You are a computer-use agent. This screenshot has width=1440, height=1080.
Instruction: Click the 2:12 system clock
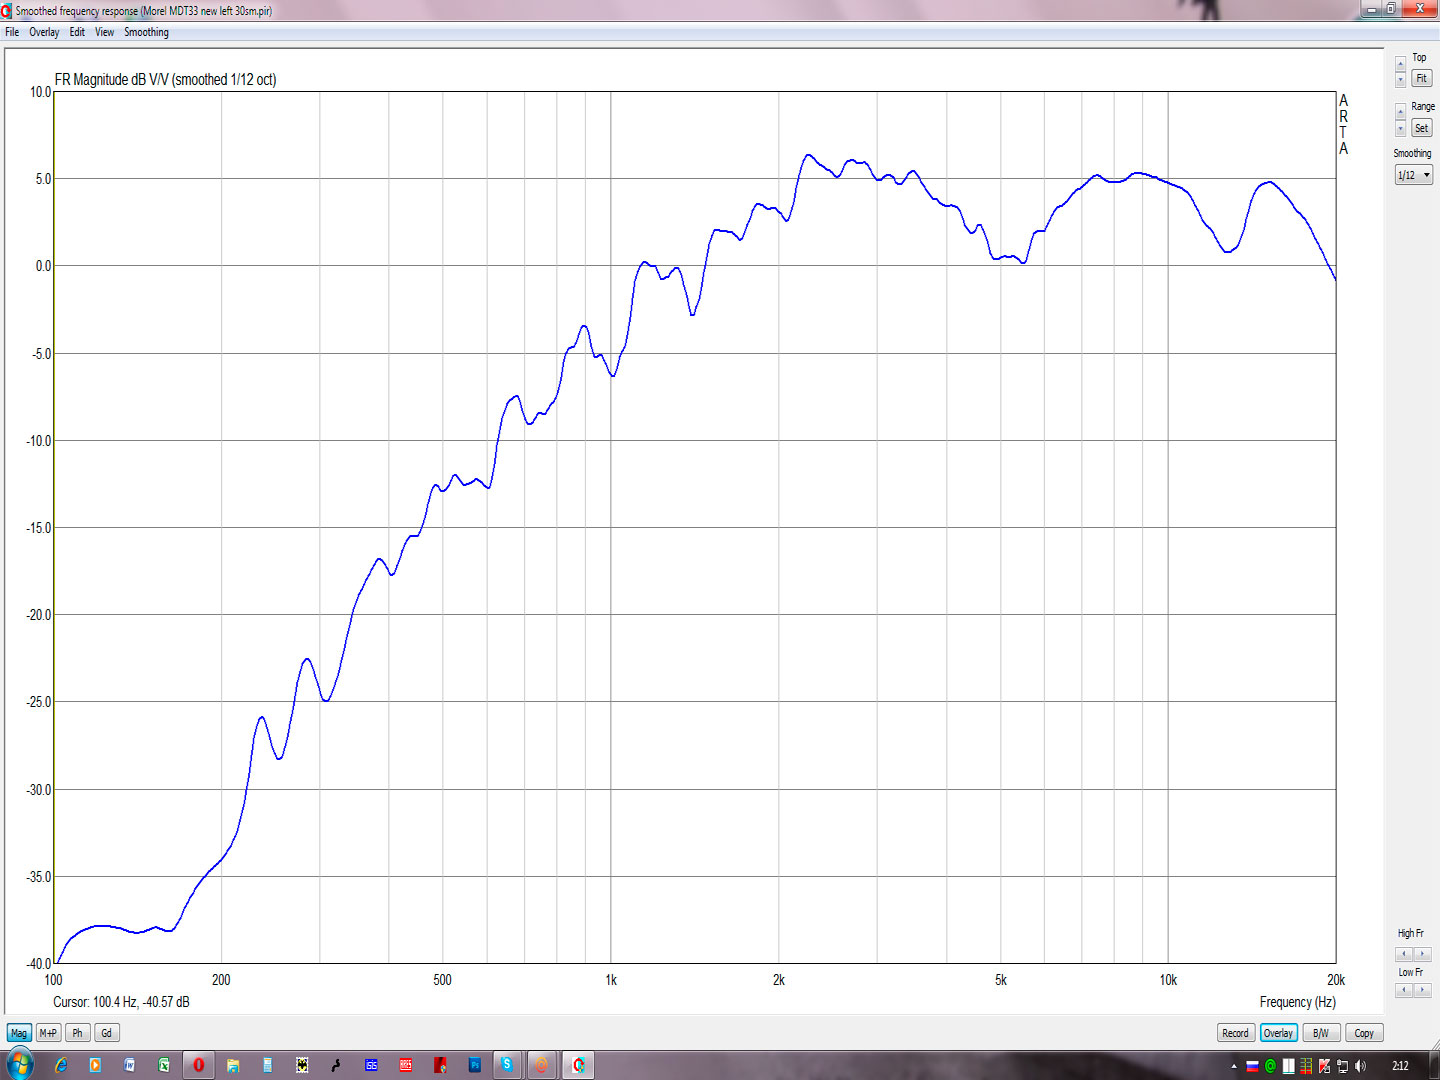(x=1400, y=1066)
